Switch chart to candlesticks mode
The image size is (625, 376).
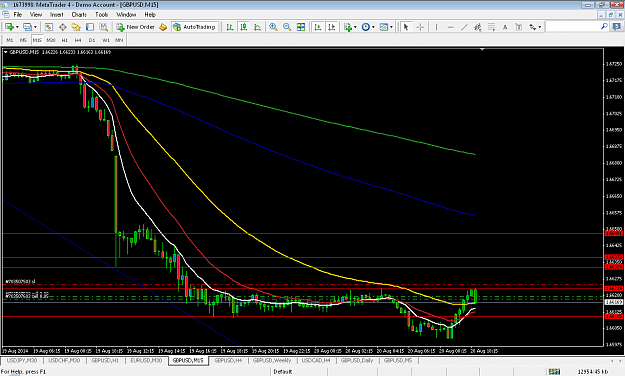[x=244, y=27]
